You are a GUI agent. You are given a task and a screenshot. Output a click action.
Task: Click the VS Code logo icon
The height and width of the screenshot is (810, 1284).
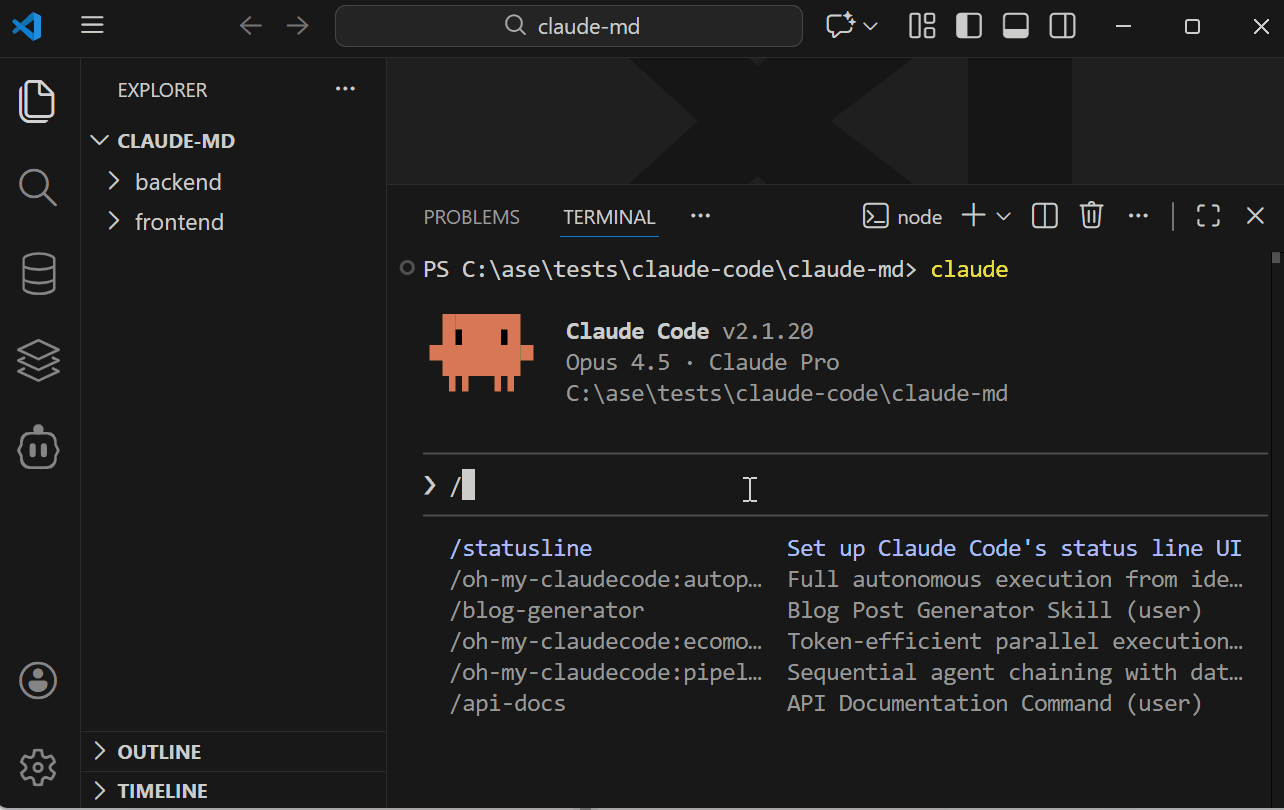tap(28, 26)
